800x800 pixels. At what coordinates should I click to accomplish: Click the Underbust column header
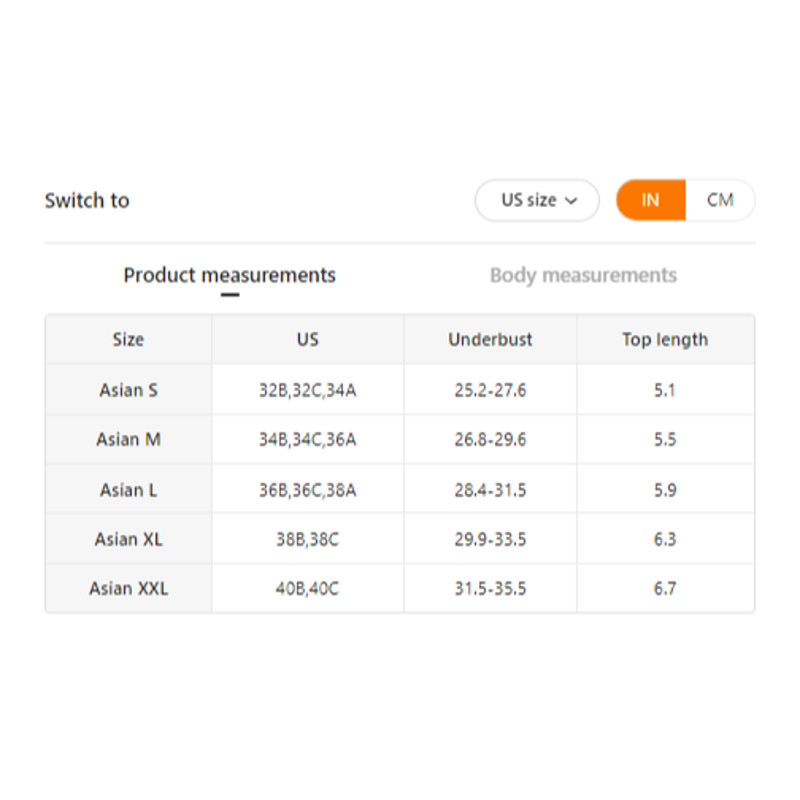coord(490,340)
